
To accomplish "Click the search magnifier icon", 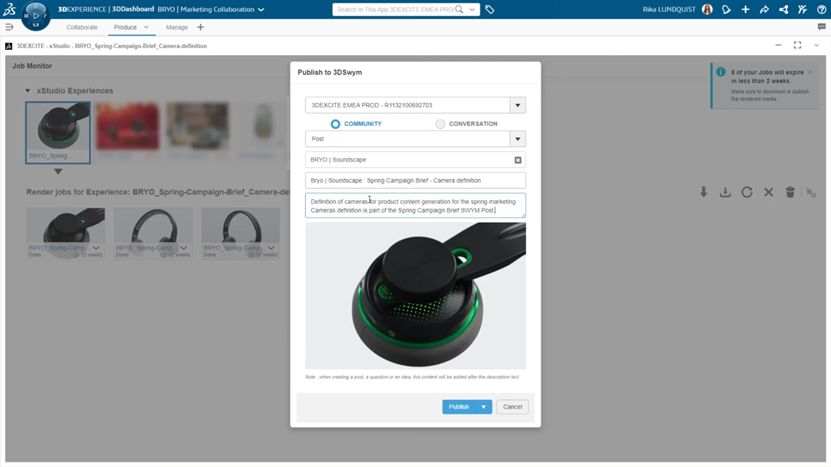I will [x=459, y=10].
